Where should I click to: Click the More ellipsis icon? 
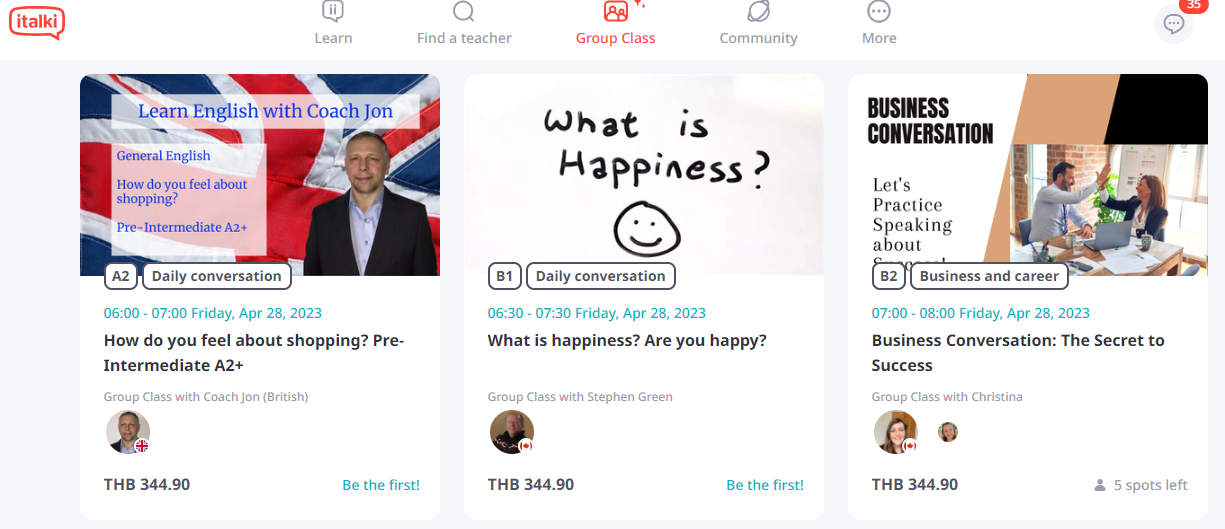879,11
